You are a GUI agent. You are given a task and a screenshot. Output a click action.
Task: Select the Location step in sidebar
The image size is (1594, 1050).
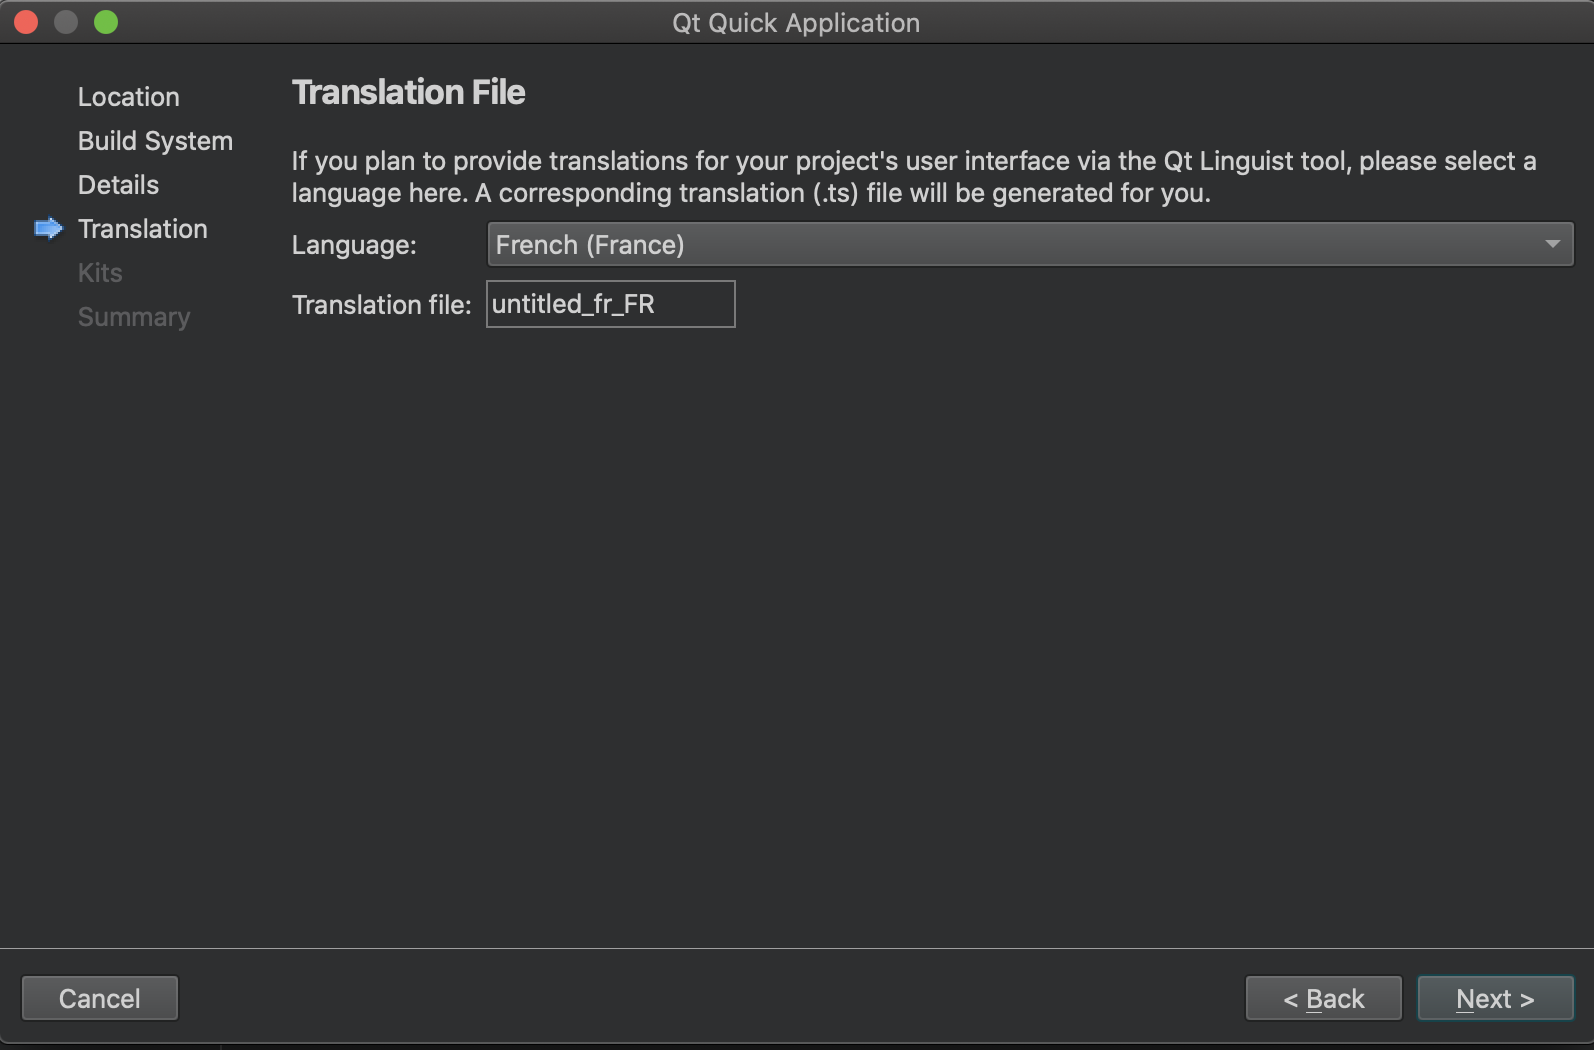pos(129,97)
